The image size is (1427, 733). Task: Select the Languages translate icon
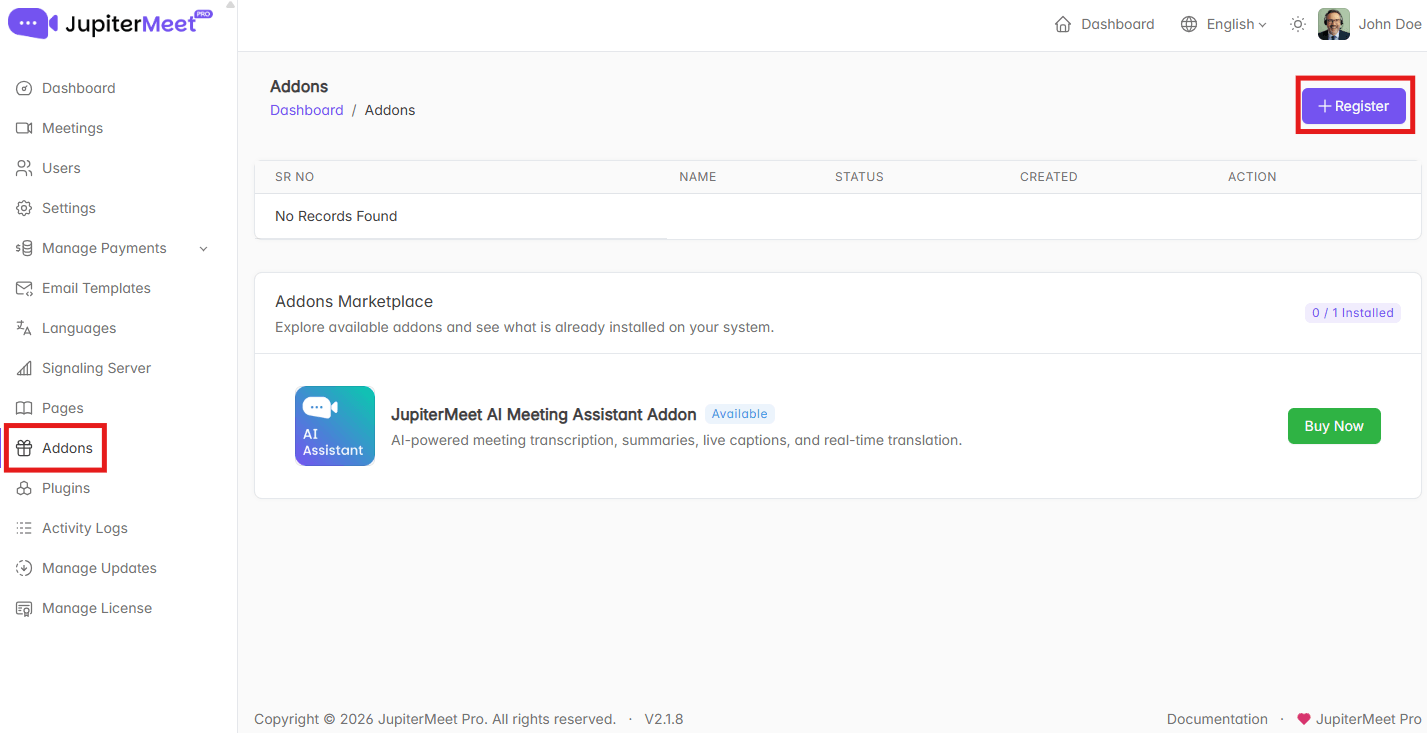pos(24,328)
